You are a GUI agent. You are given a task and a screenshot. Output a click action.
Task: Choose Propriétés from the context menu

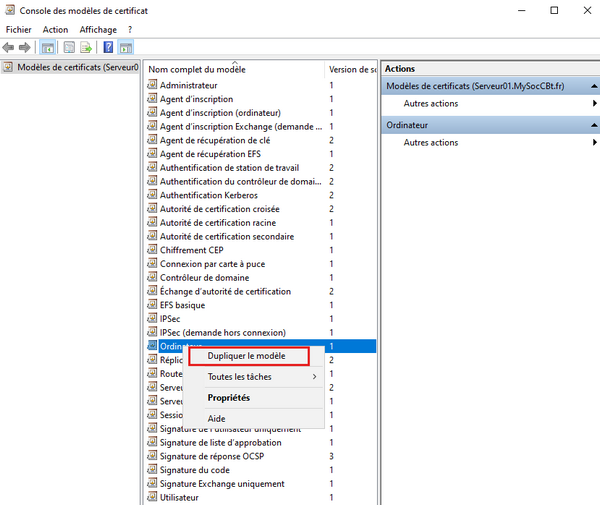coord(229,397)
